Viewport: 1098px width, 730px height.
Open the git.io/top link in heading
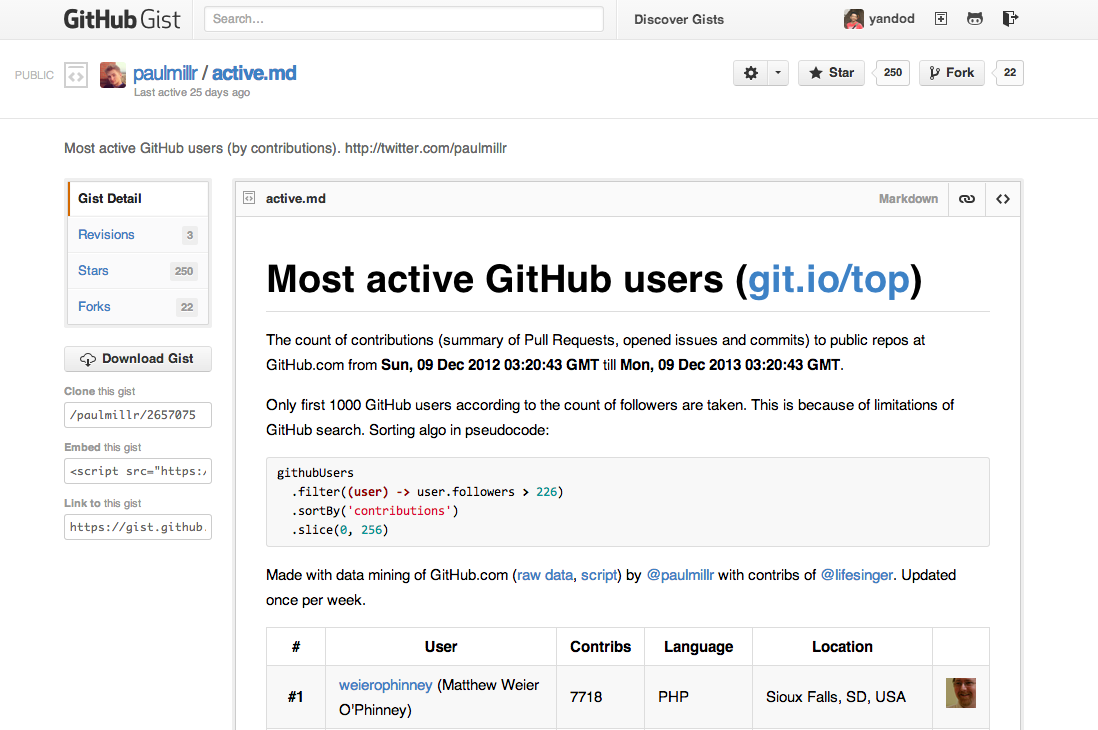coord(829,279)
